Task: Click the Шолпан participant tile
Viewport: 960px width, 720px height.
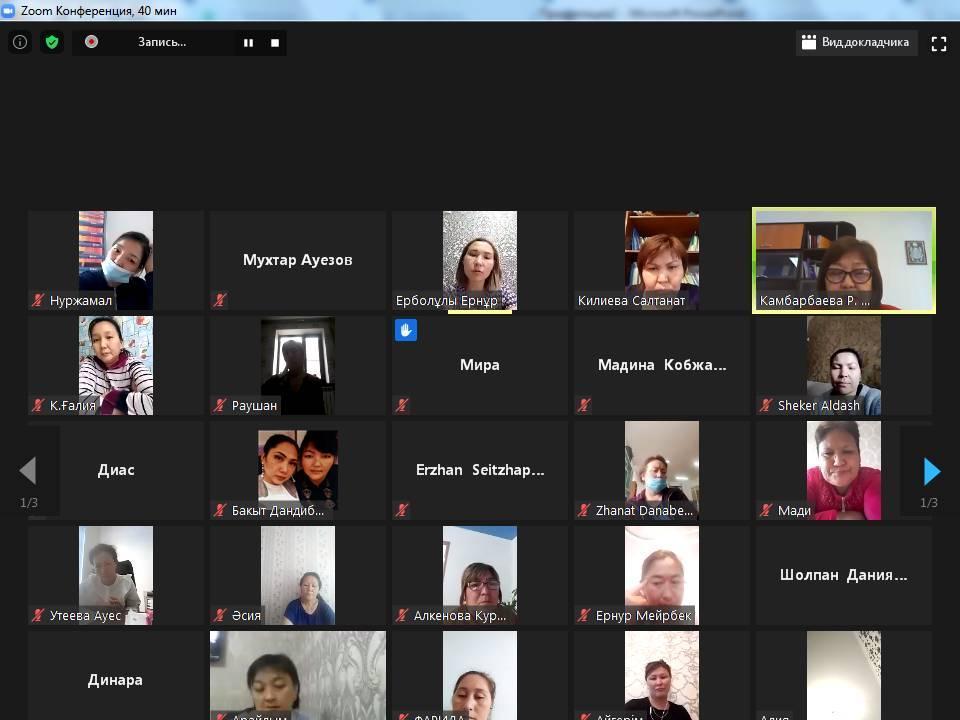Action: [x=843, y=575]
